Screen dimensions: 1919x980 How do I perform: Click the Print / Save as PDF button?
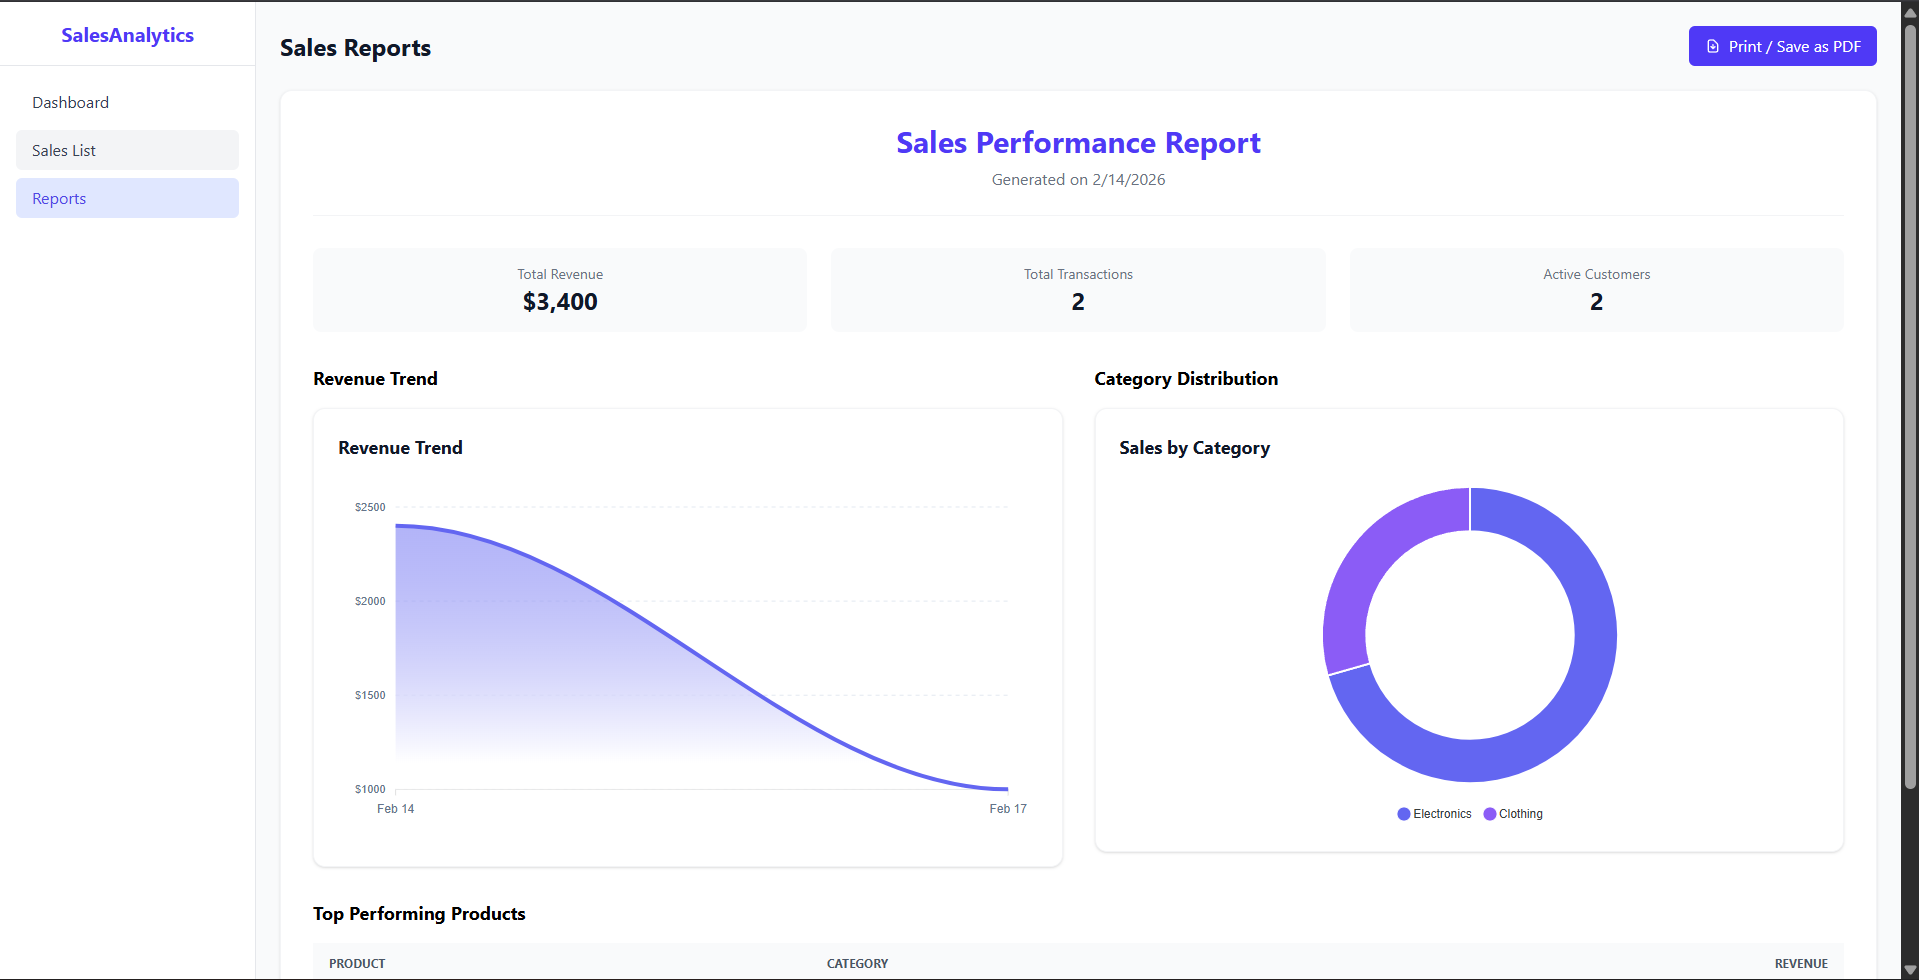[1782, 46]
